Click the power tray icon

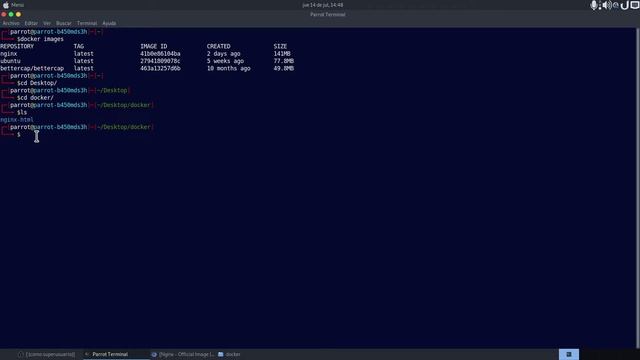pos(625,5)
